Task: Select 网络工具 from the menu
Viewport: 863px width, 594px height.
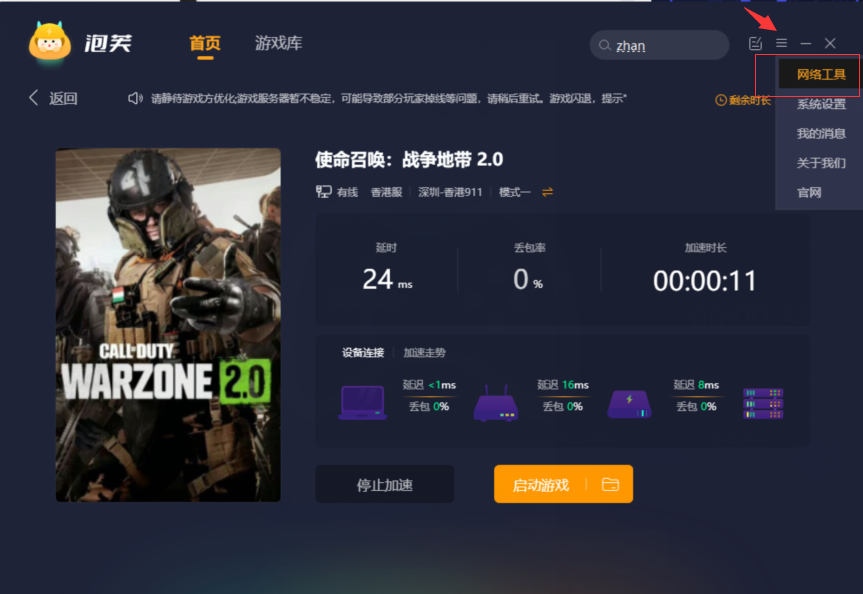Action: 821,74
